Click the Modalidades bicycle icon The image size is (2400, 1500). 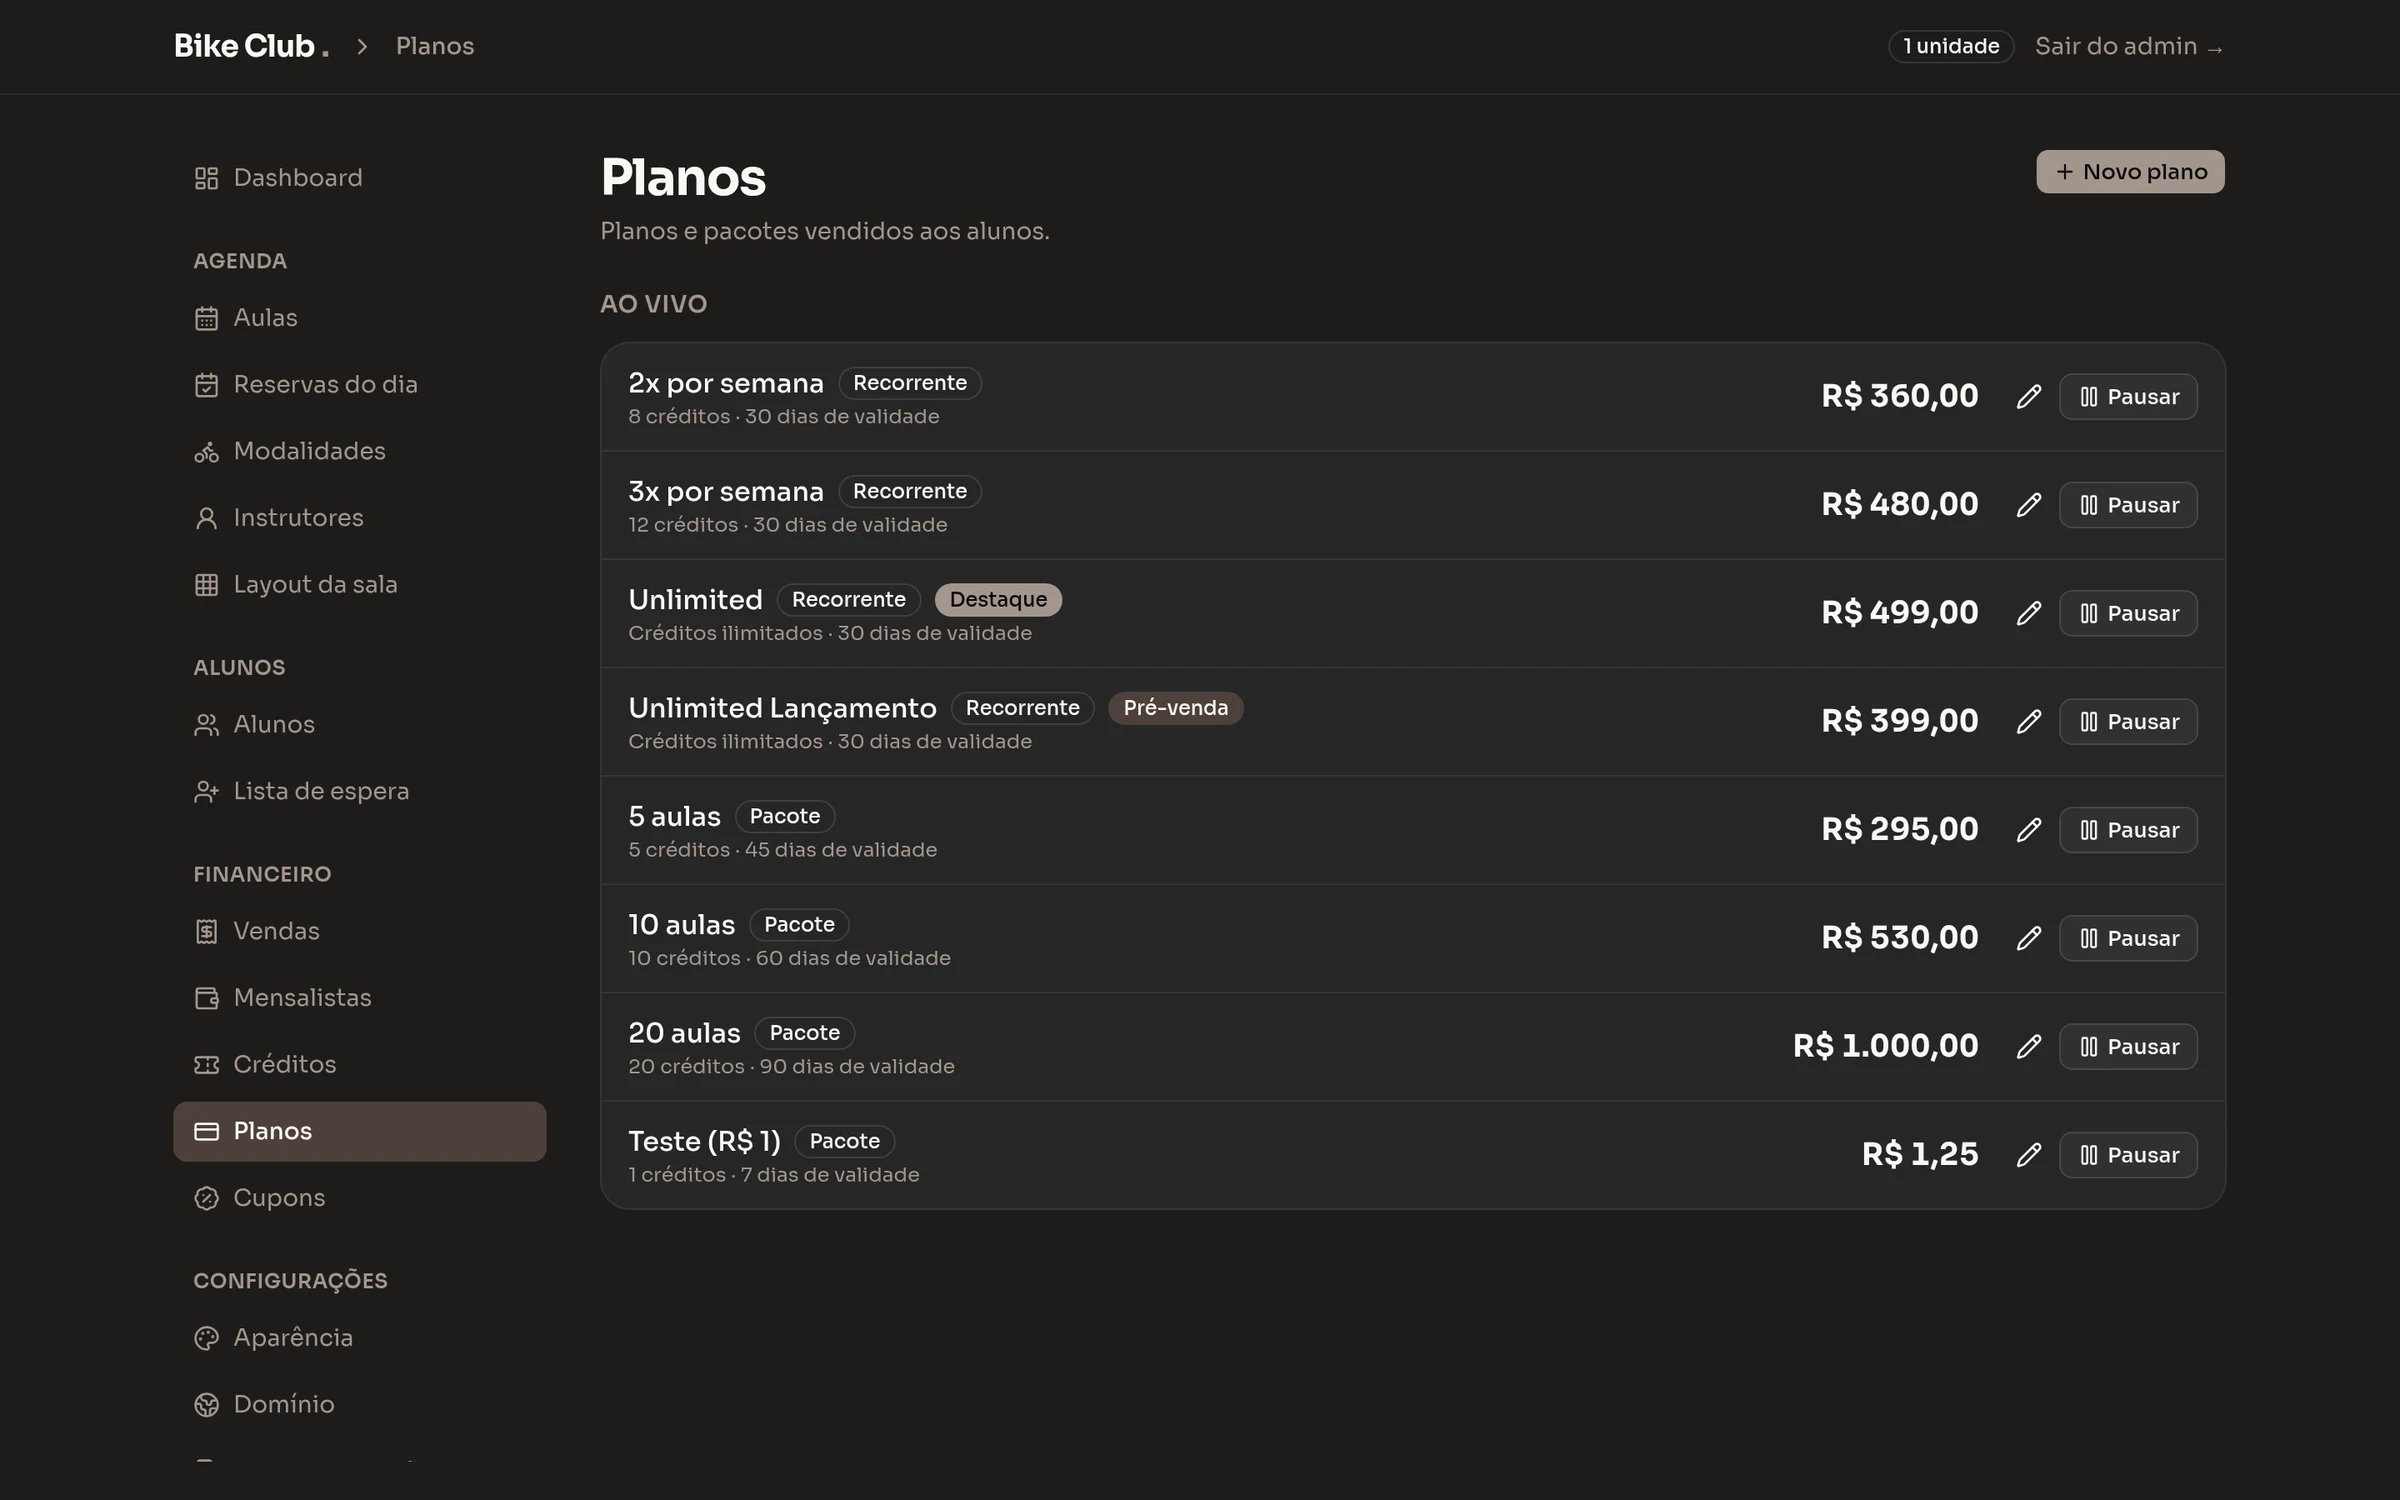tap(206, 452)
